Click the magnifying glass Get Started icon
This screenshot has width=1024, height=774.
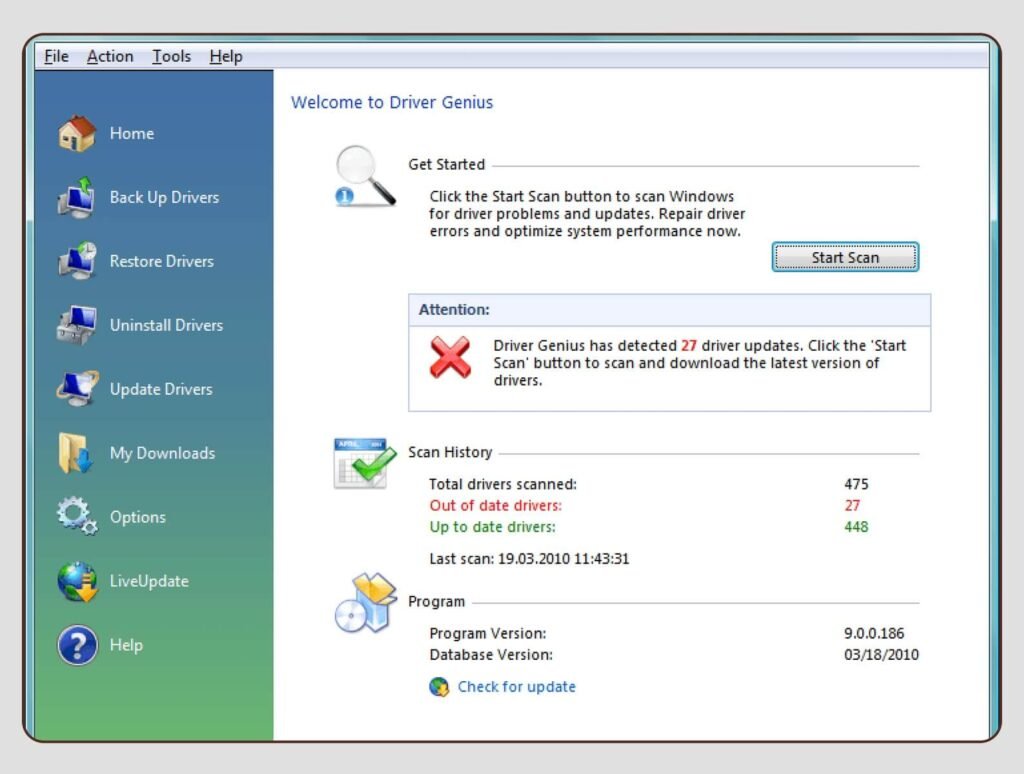click(x=365, y=176)
